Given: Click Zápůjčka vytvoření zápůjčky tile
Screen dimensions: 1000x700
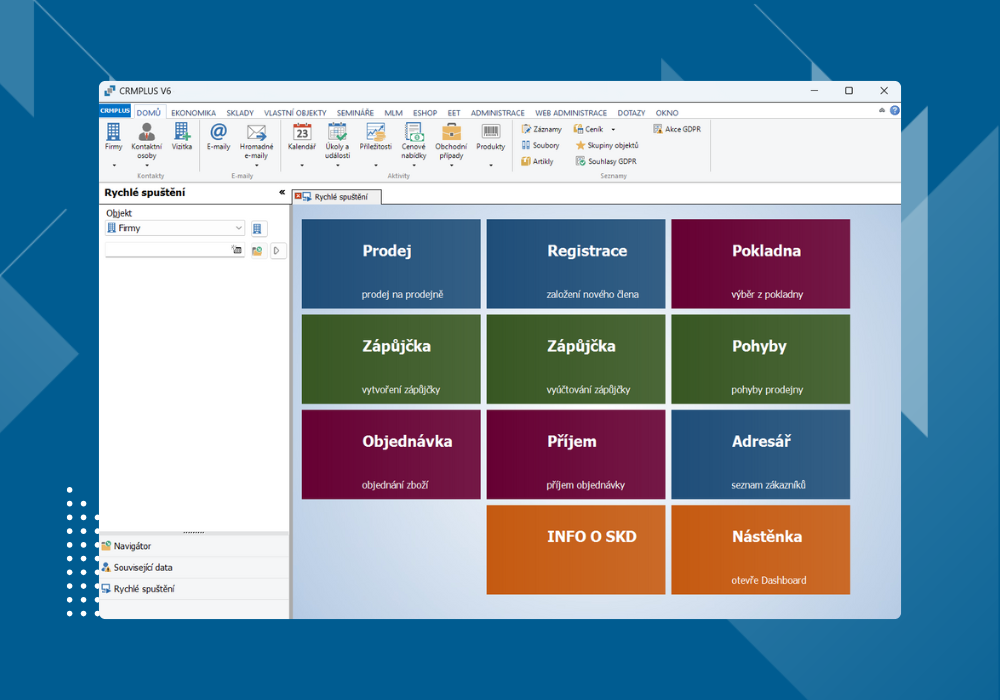Looking at the screenshot, I should [391, 359].
